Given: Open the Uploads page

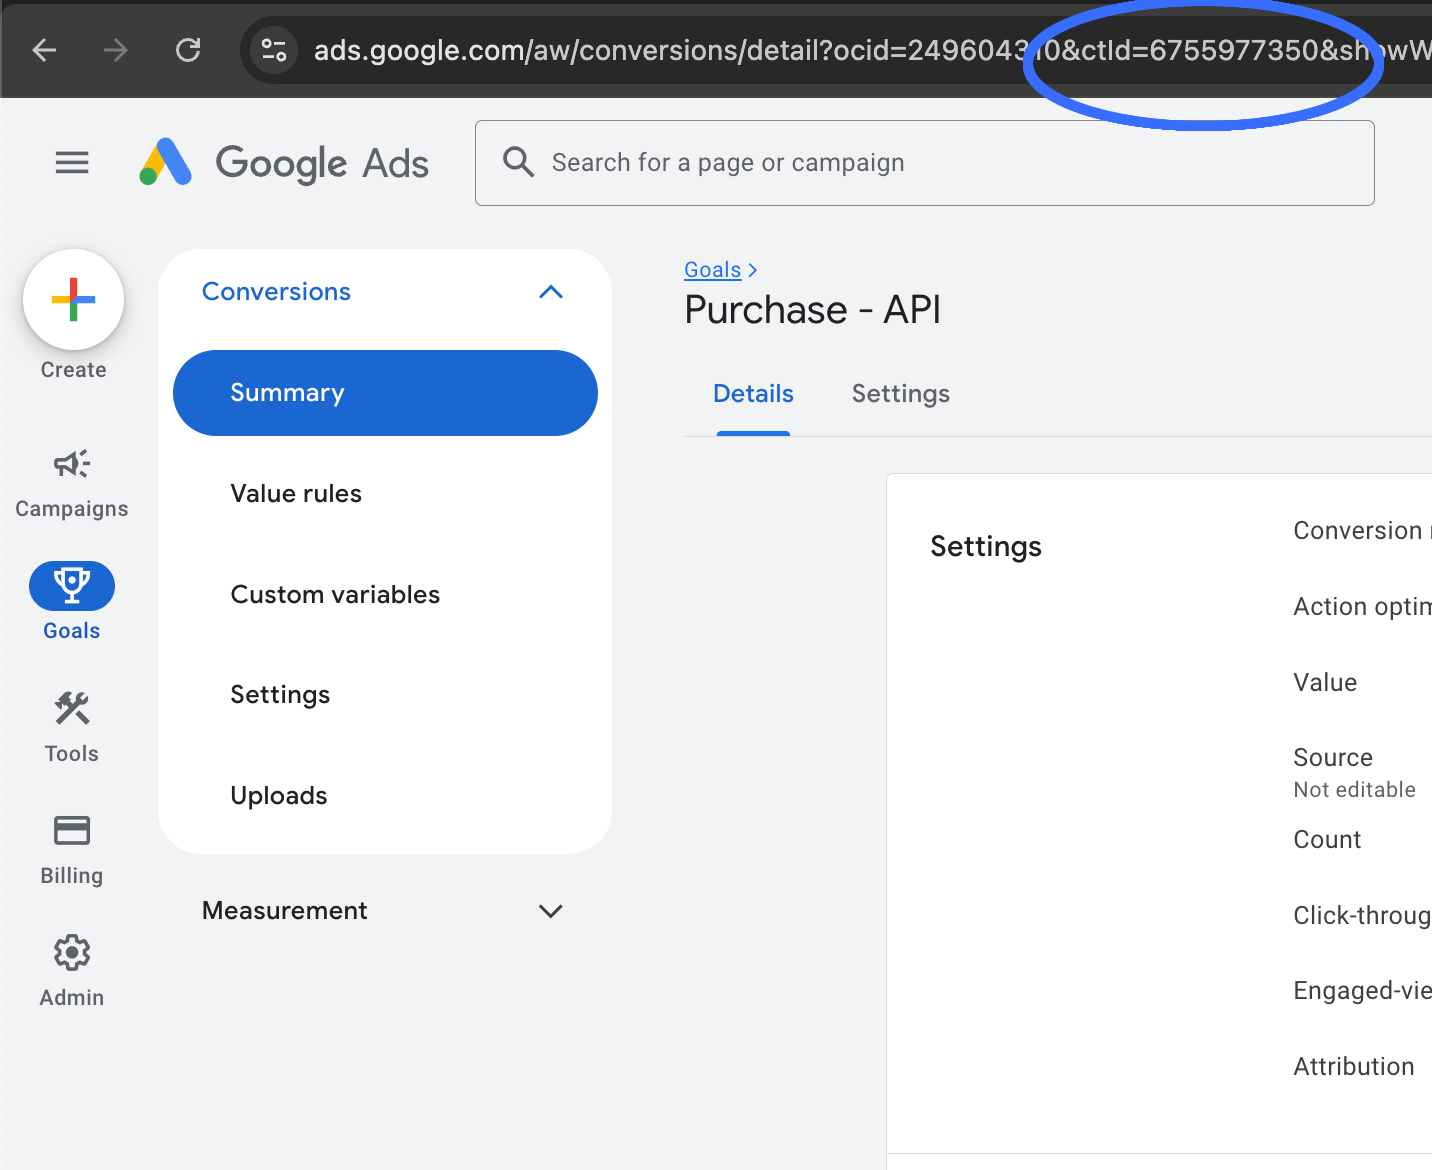Looking at the screenshot, I should (279, 795).
